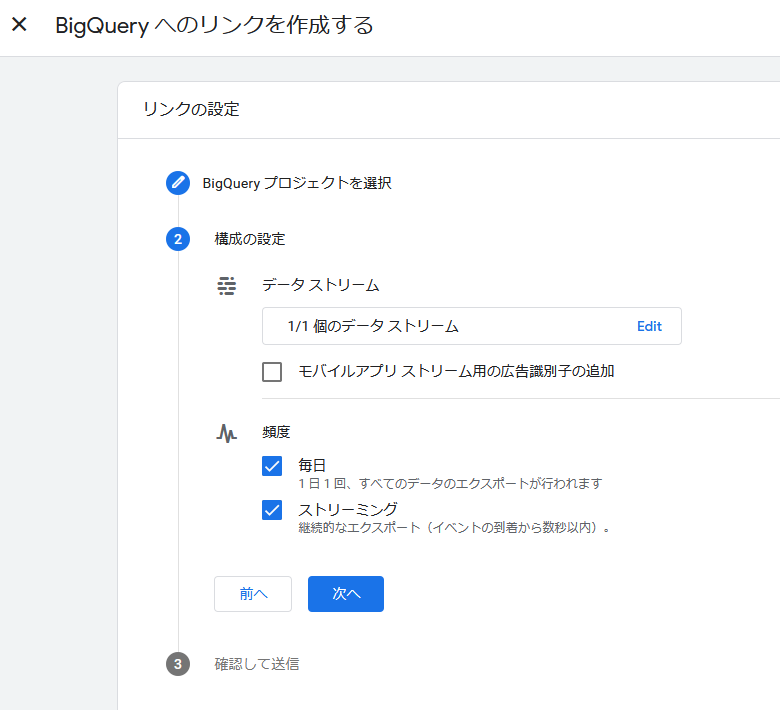Click the リンクの設定 card heading
Image resolution: width=780 pixels, height=710 pixels.
tap(191, 109)
